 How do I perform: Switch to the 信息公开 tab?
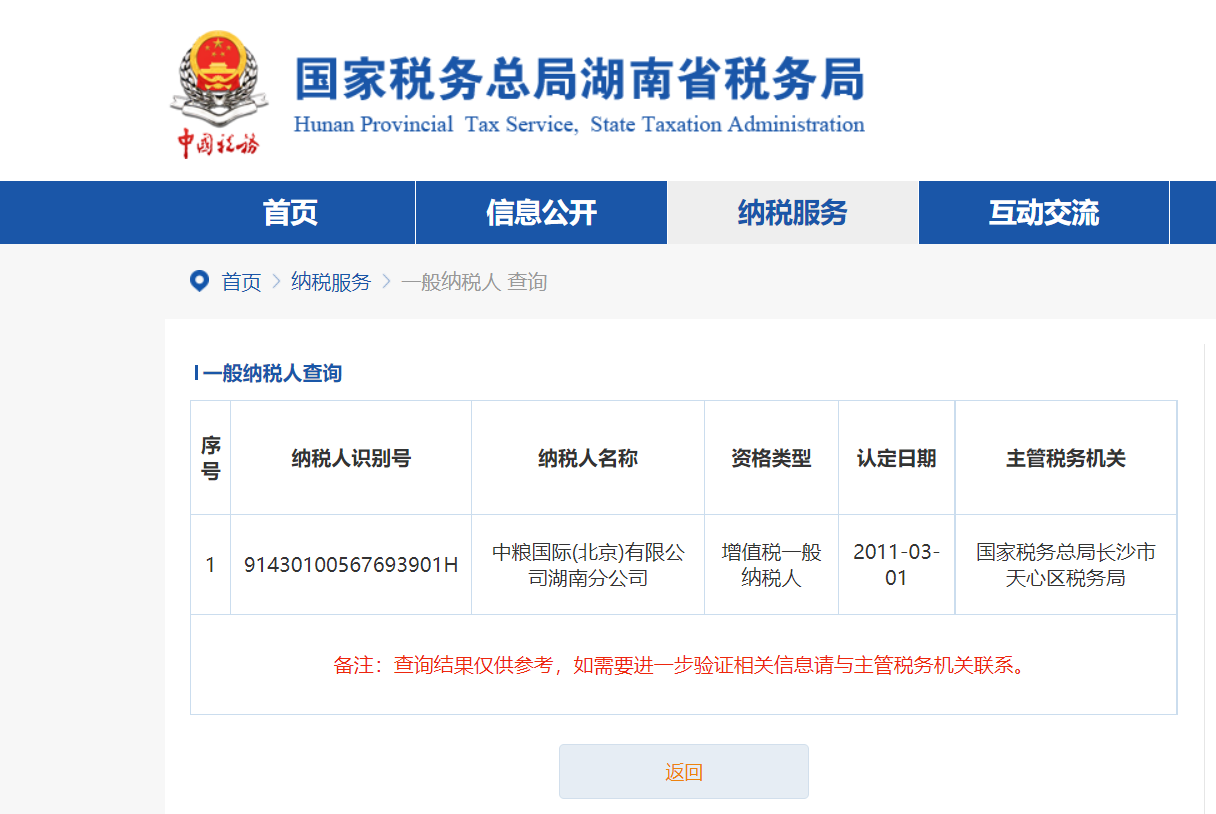pyautogui.click(x=541, y=212)
